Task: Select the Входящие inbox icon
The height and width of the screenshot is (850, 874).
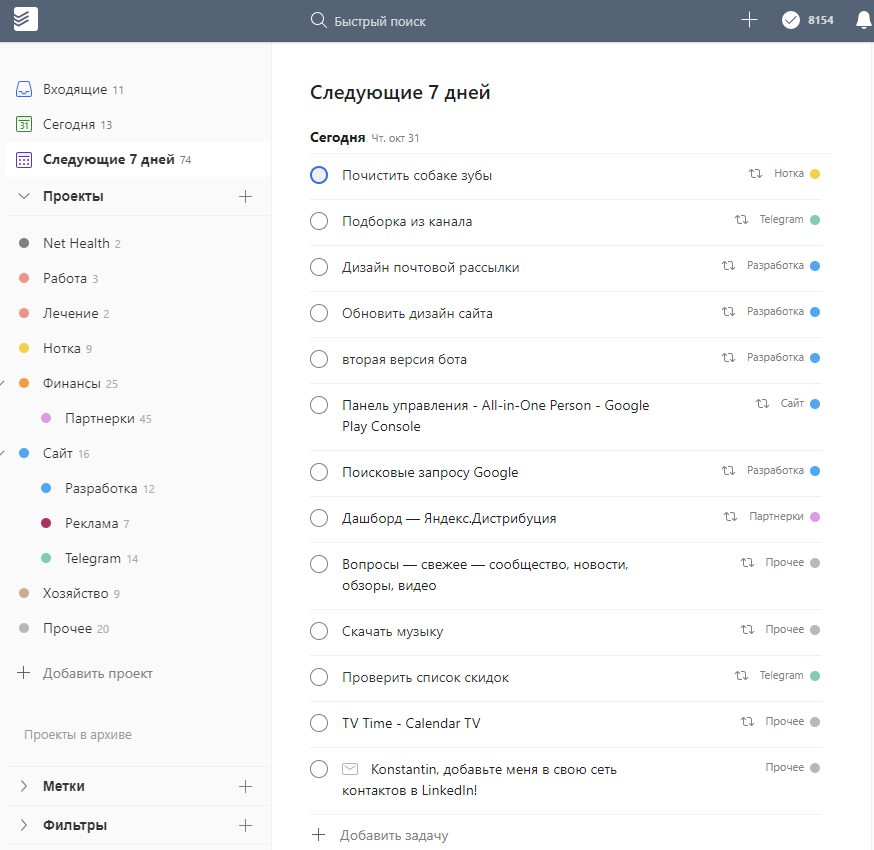Action: (x=23, y=88)
